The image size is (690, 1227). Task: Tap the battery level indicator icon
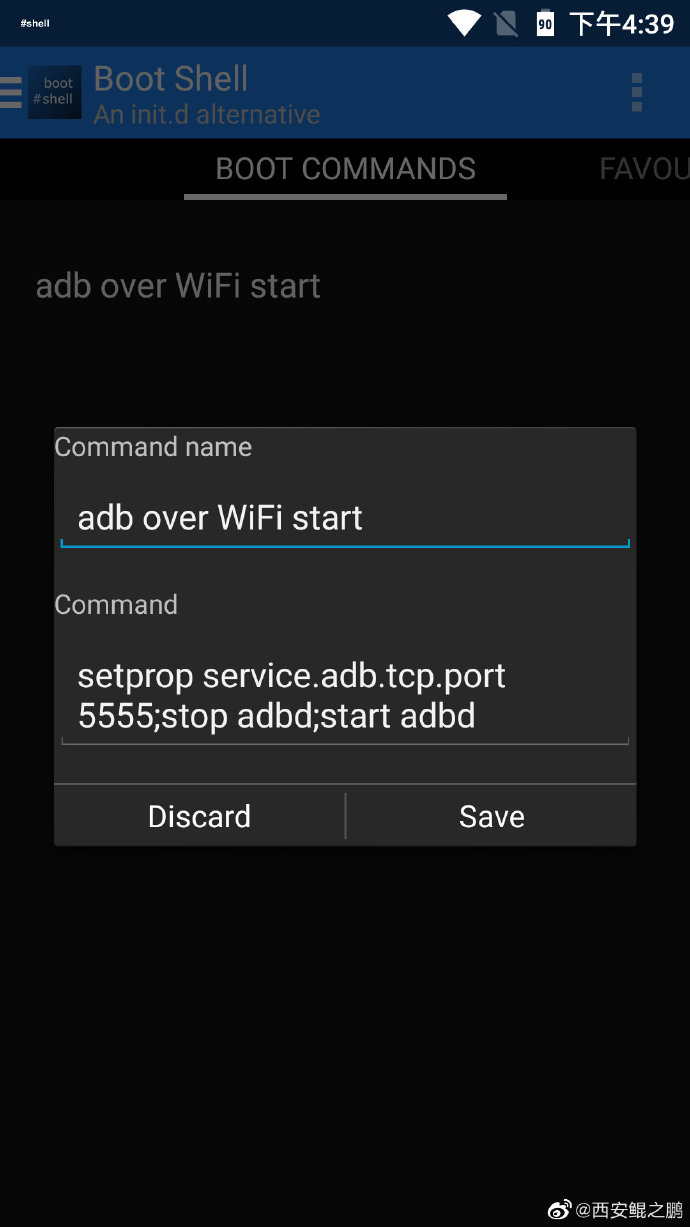[545, 23]
